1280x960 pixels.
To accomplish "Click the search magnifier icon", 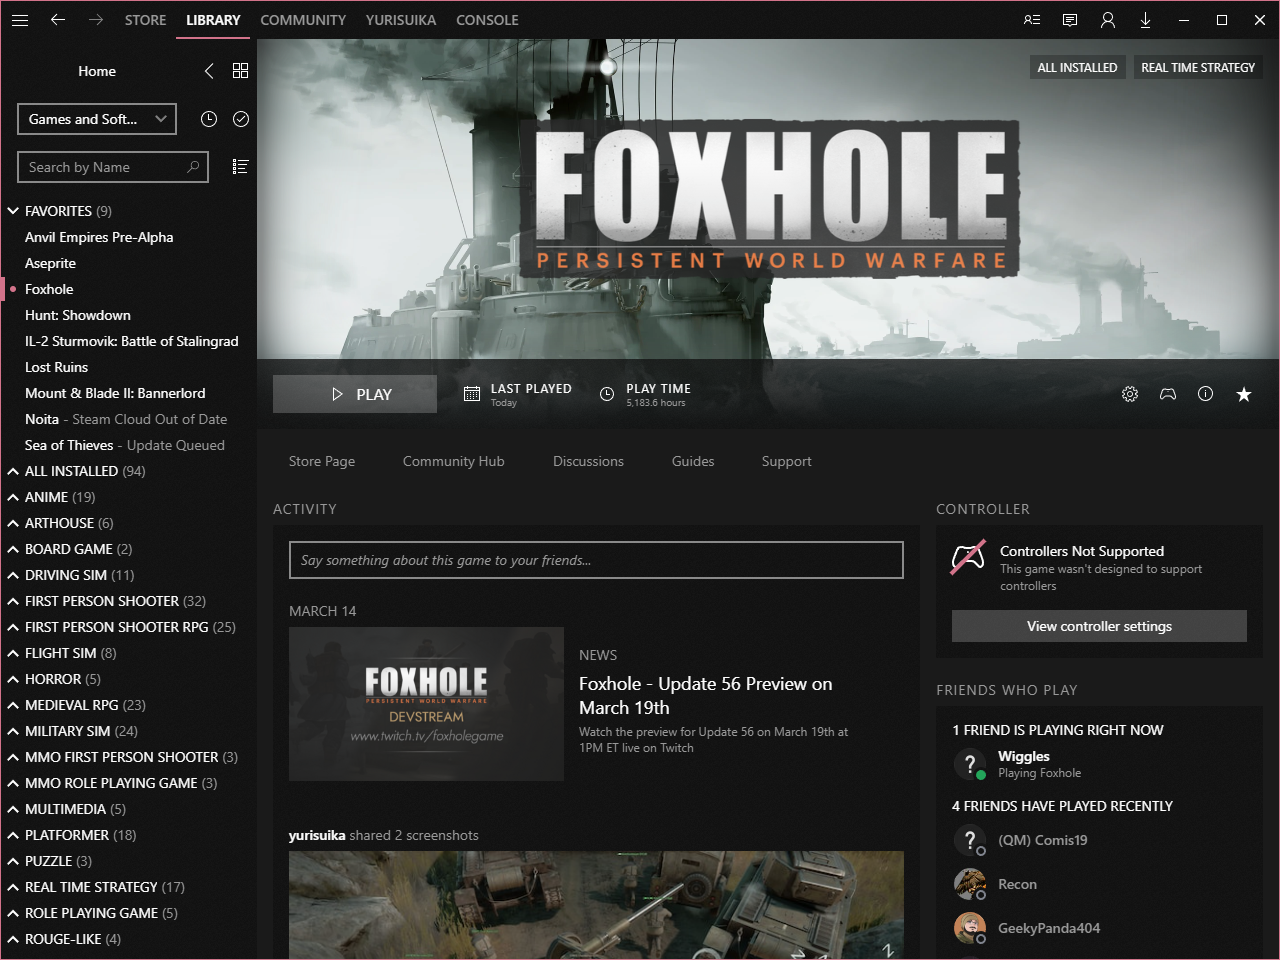I will [x=193, y=167].
